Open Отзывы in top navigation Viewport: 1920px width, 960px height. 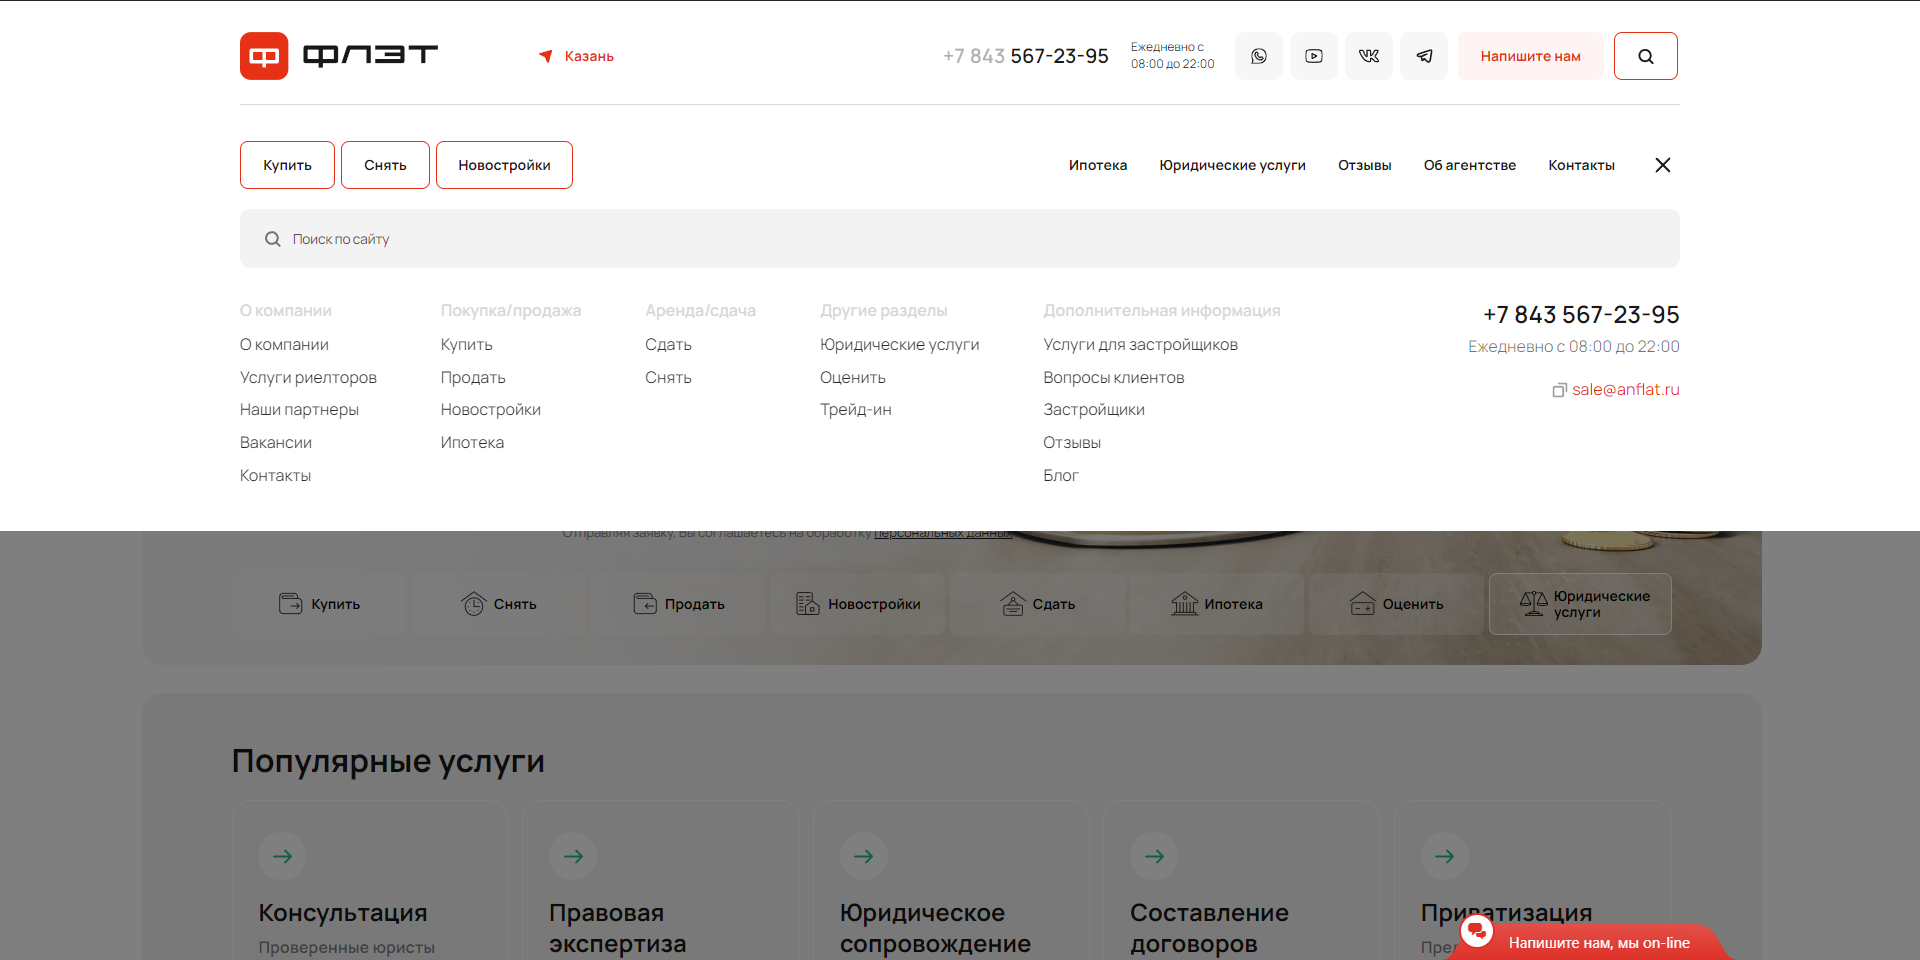point(1364,165)
